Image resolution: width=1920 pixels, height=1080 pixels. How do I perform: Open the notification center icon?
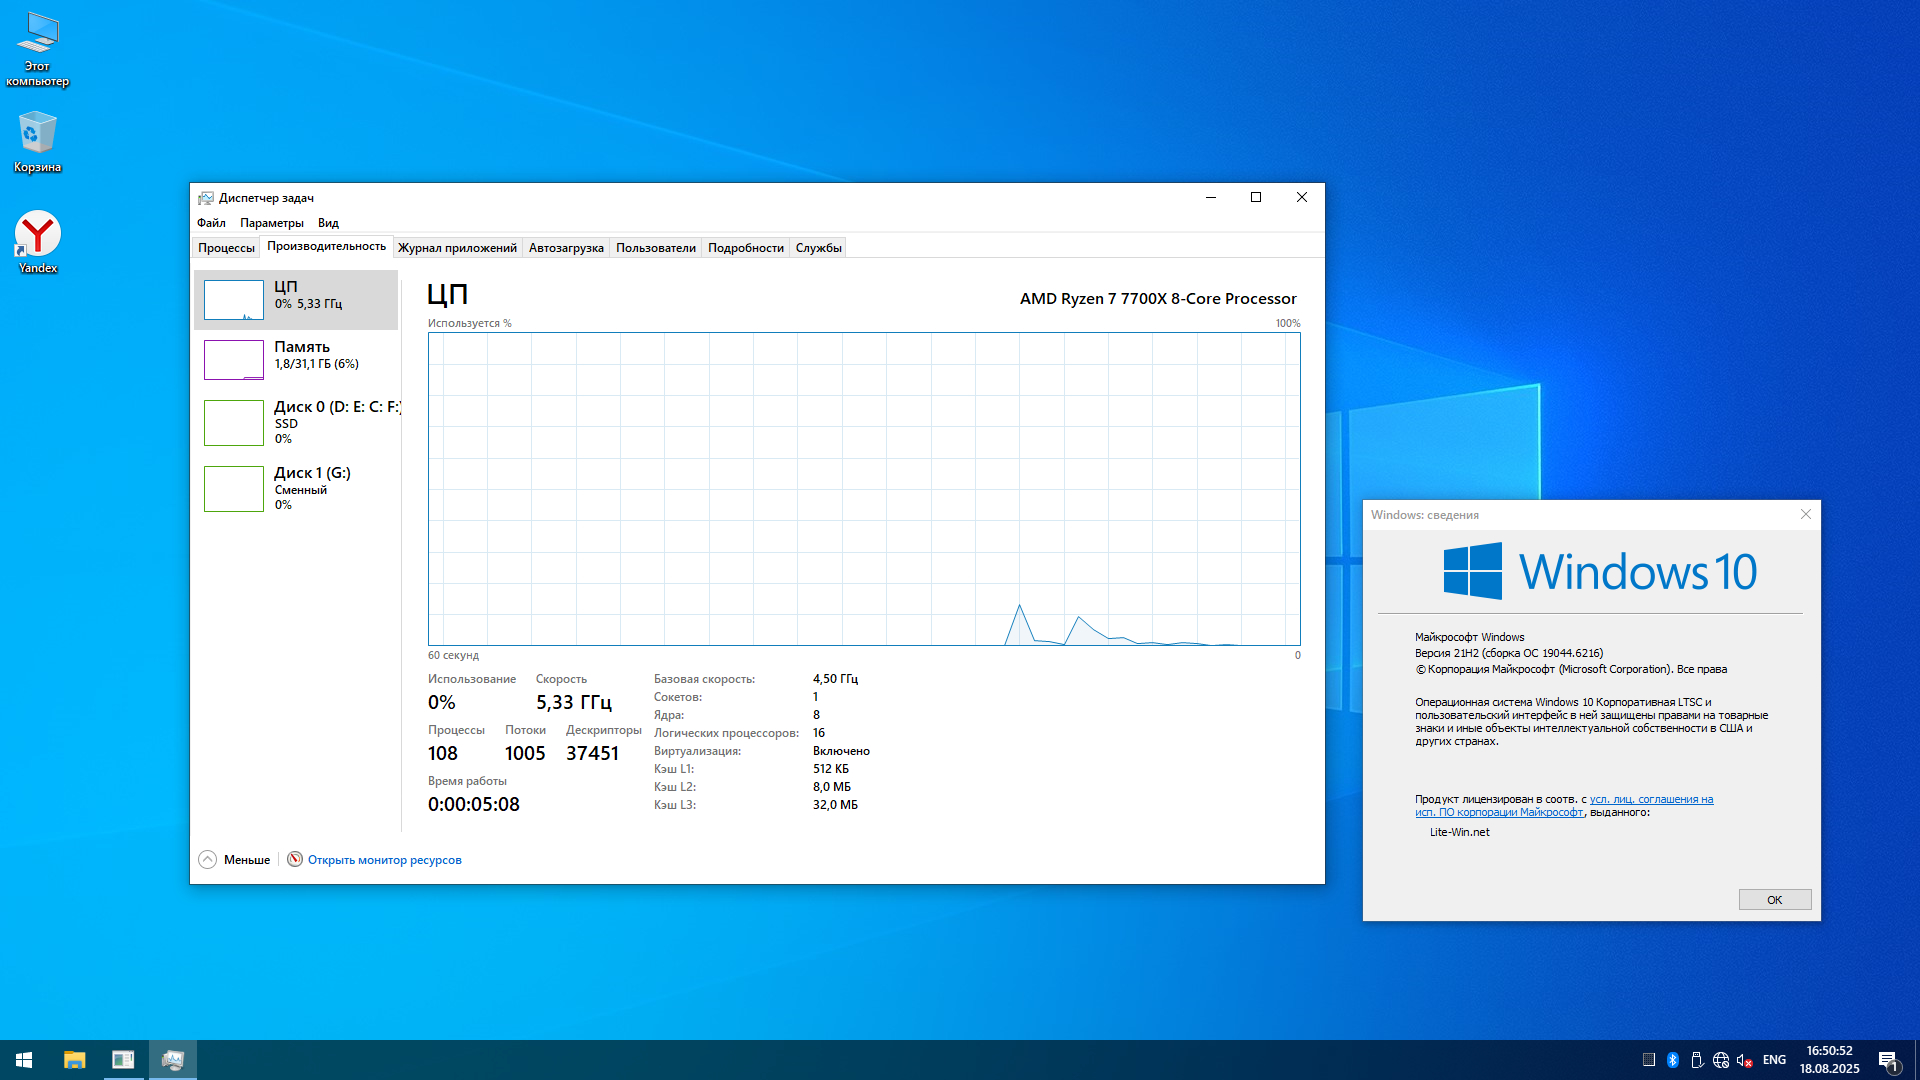(x=1888, y=1060)
